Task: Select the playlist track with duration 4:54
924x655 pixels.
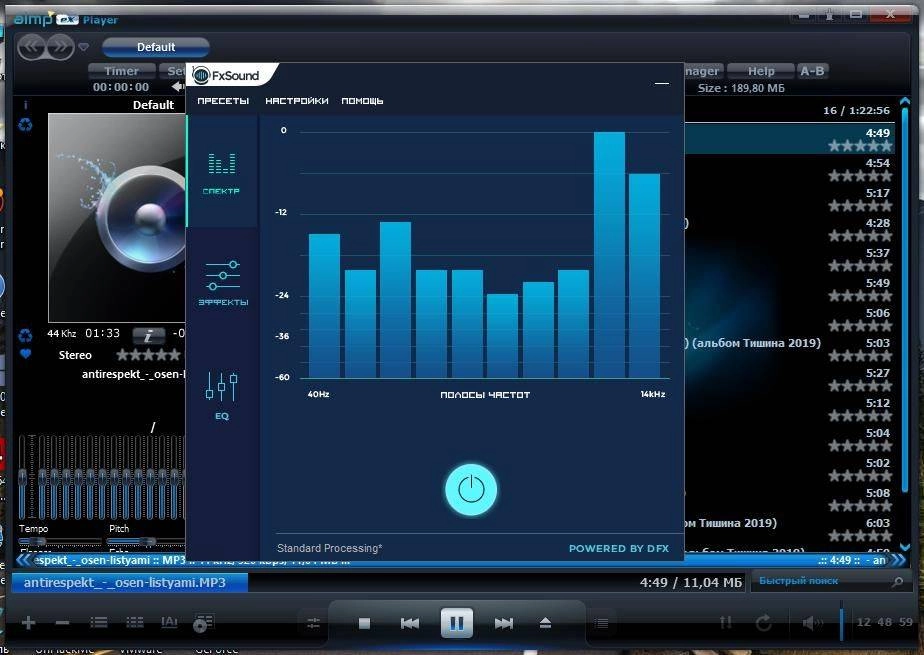Action: tap(789, 169)
